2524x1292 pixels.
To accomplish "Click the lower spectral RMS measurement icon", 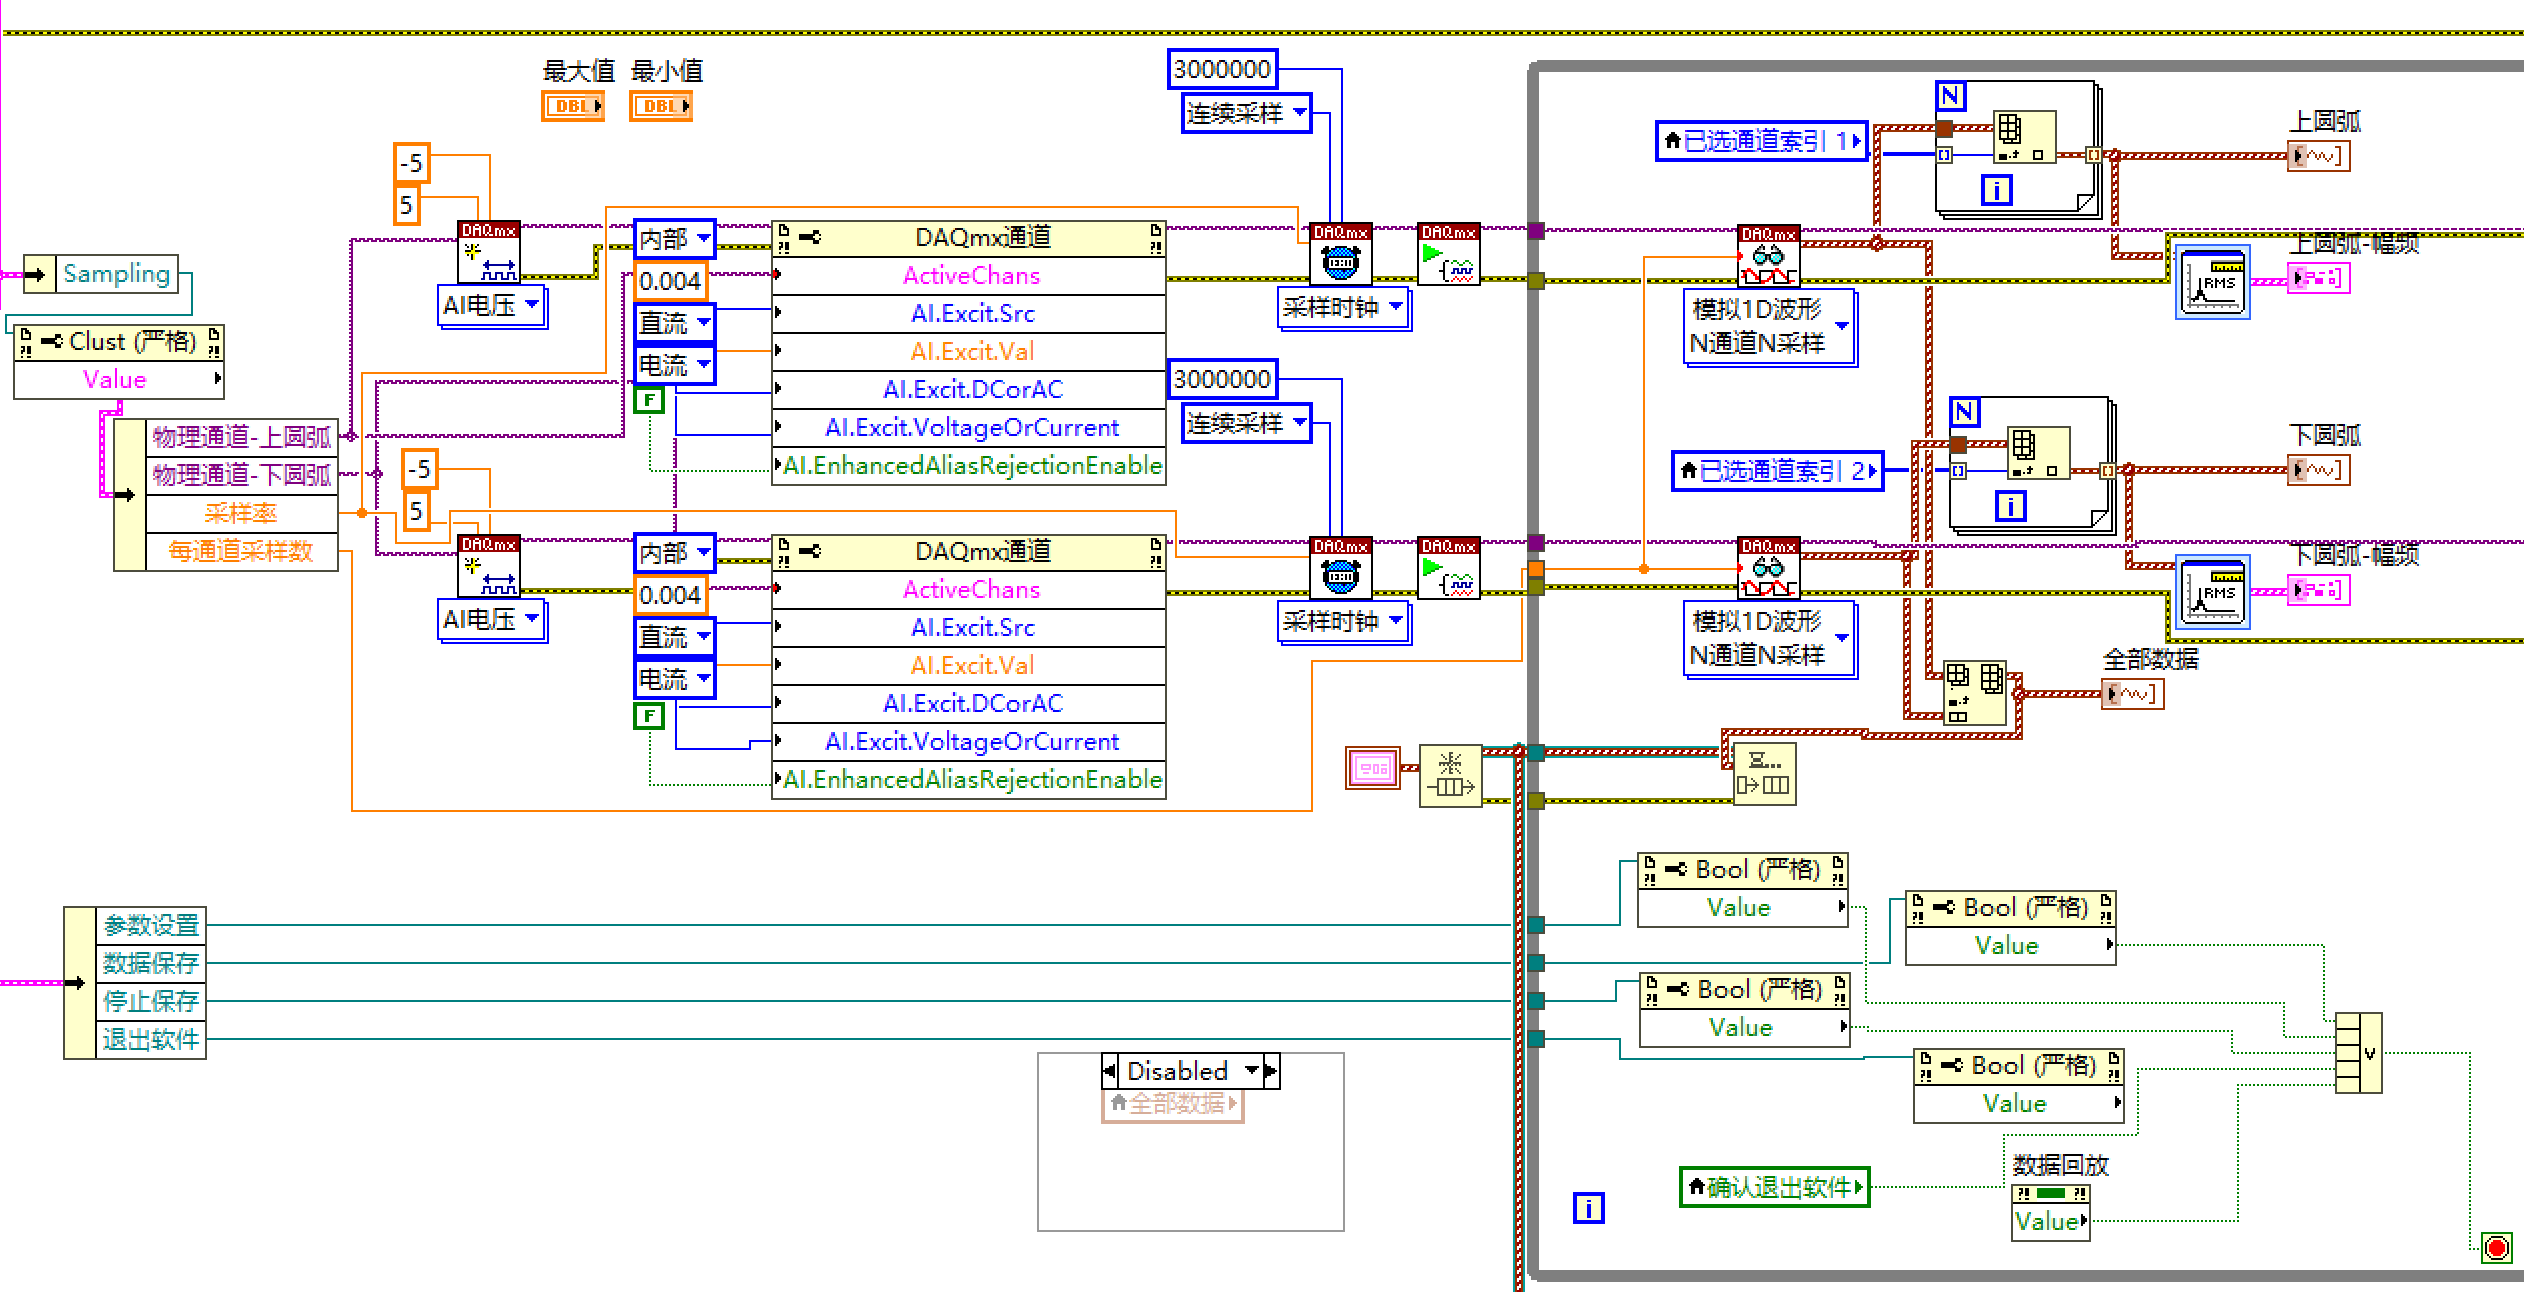I will pos(2212,592).
